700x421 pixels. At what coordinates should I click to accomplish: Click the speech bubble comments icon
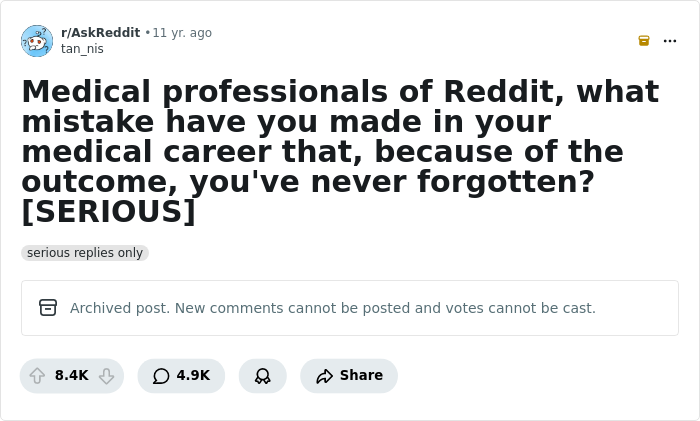[161, 376]
